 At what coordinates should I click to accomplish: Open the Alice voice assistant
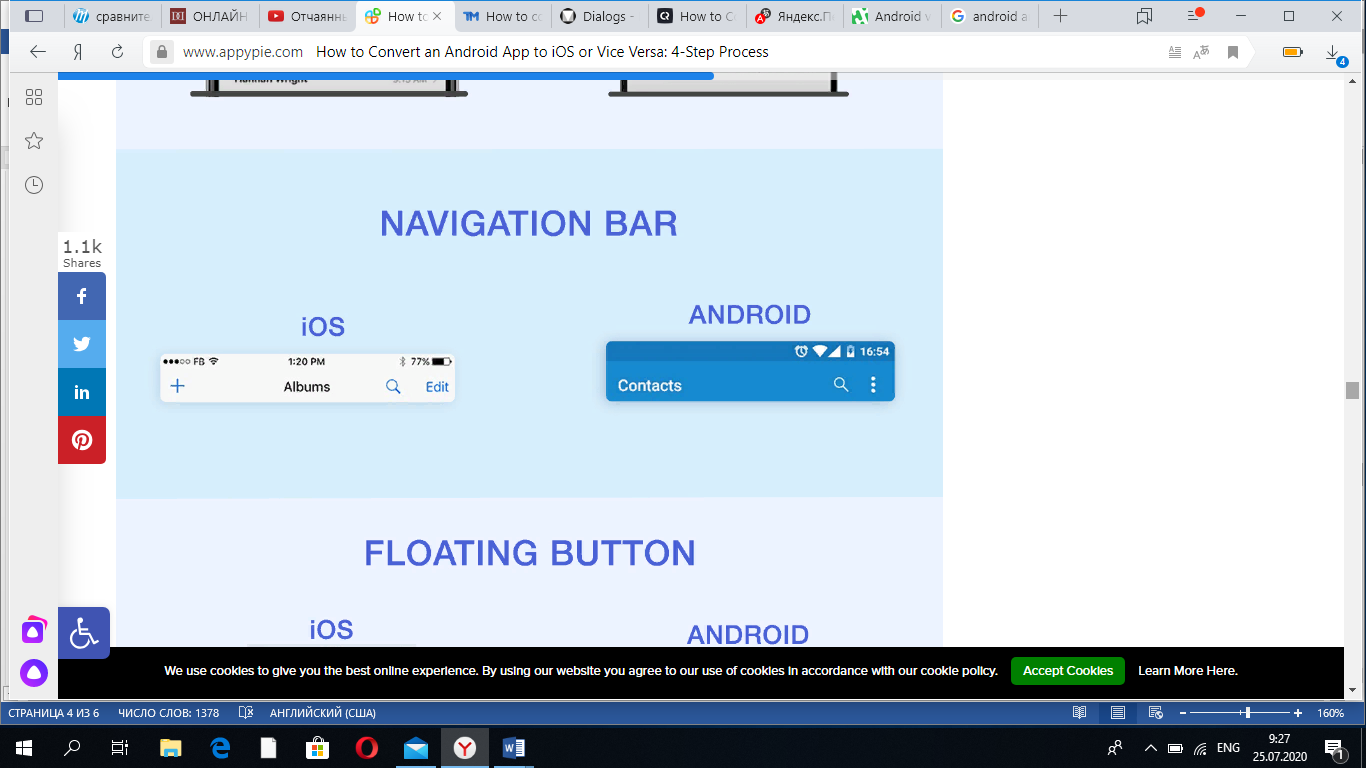[34, 672]
